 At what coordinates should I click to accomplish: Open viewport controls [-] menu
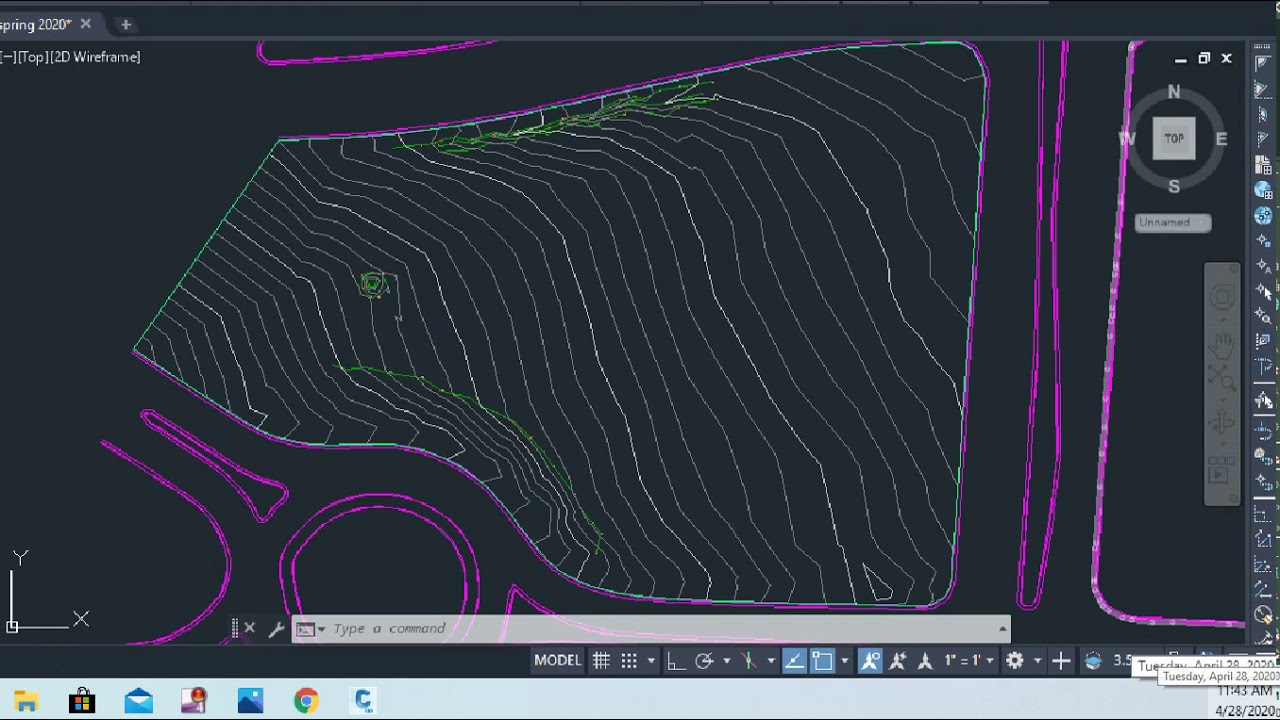[x=8, y=57]
